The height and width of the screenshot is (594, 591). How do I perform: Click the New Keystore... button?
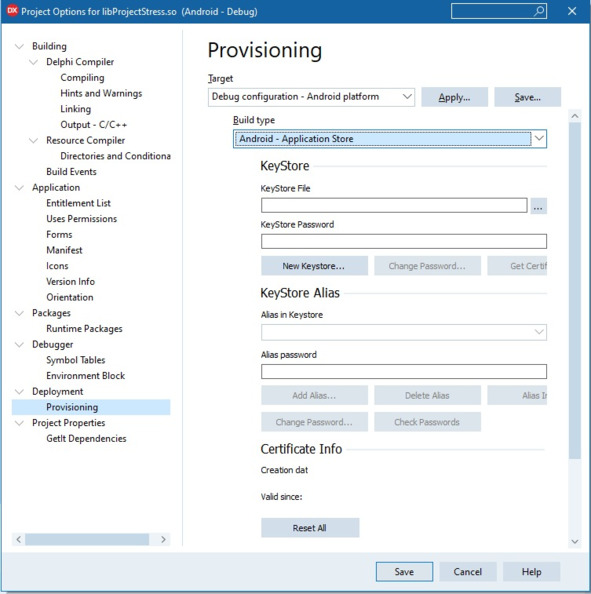314,266
